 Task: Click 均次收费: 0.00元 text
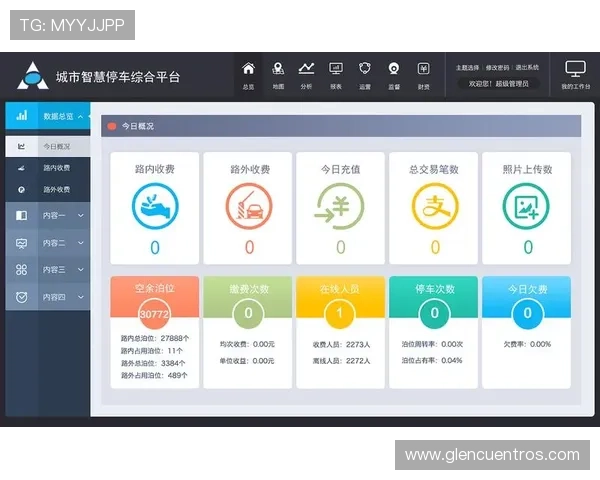pyautogui.click(x=247, y=344)
